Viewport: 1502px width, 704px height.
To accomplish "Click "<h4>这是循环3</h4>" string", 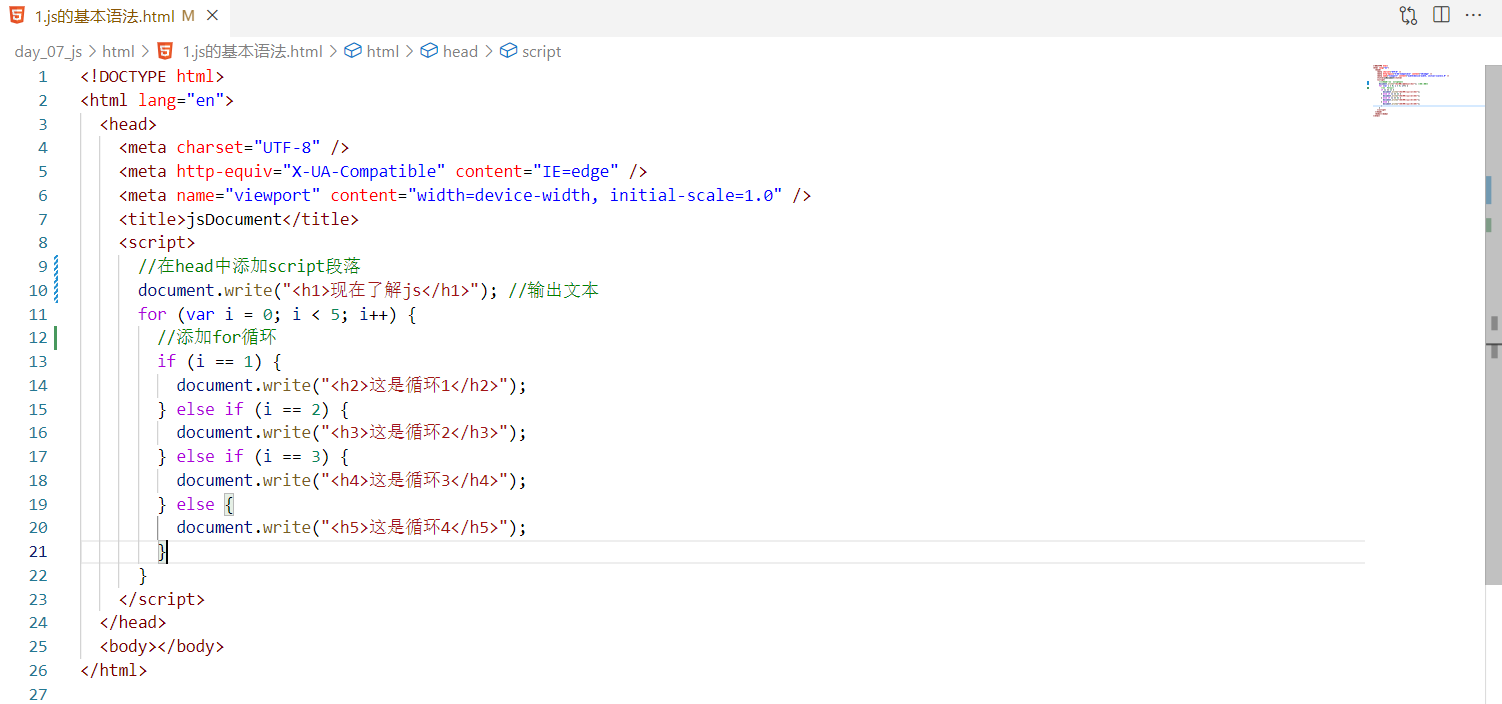I will click(x=413, y=480).
